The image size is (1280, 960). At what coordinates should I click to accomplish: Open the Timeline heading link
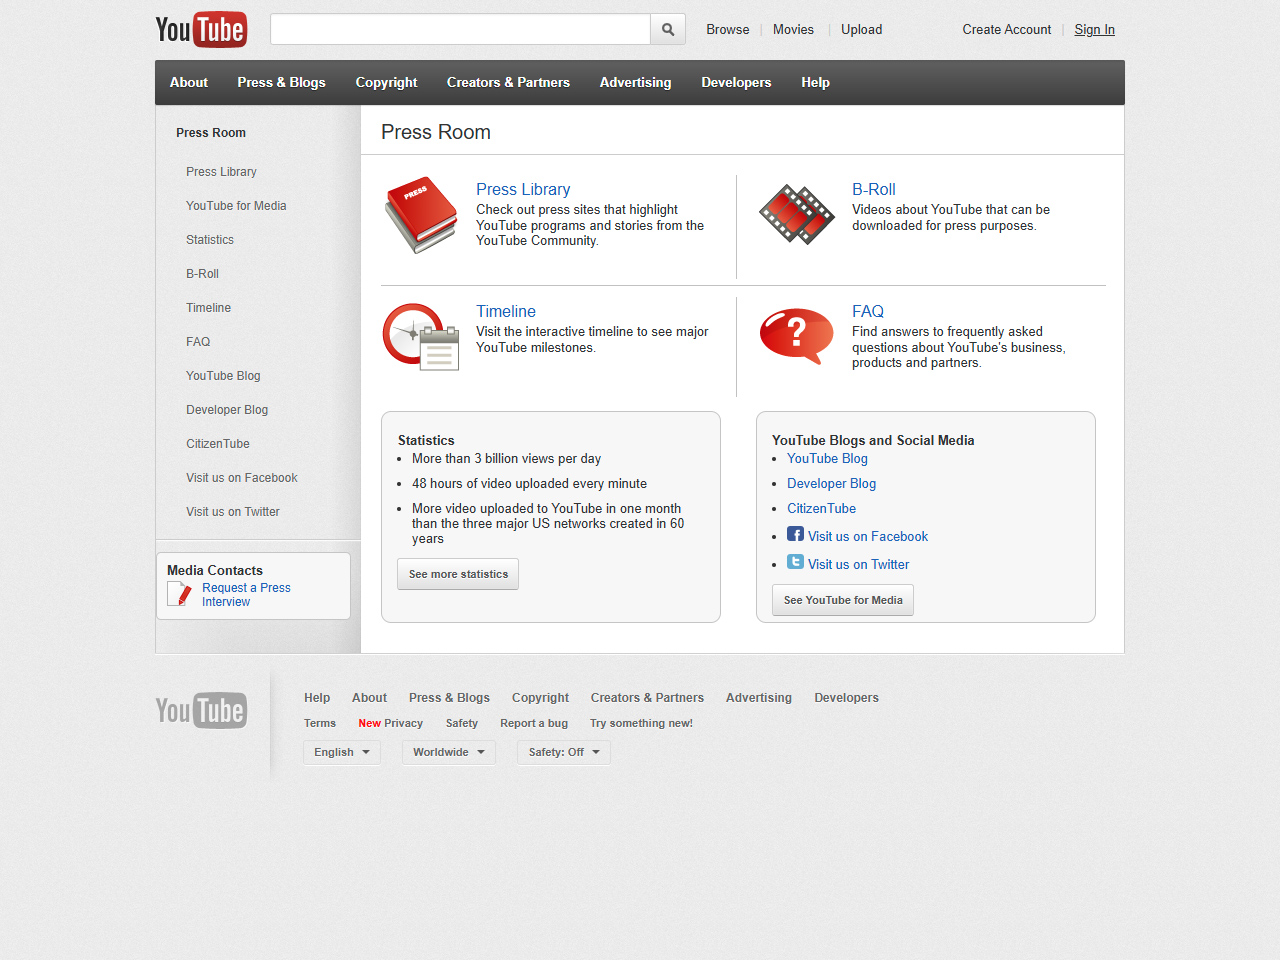tap(506, 311)
